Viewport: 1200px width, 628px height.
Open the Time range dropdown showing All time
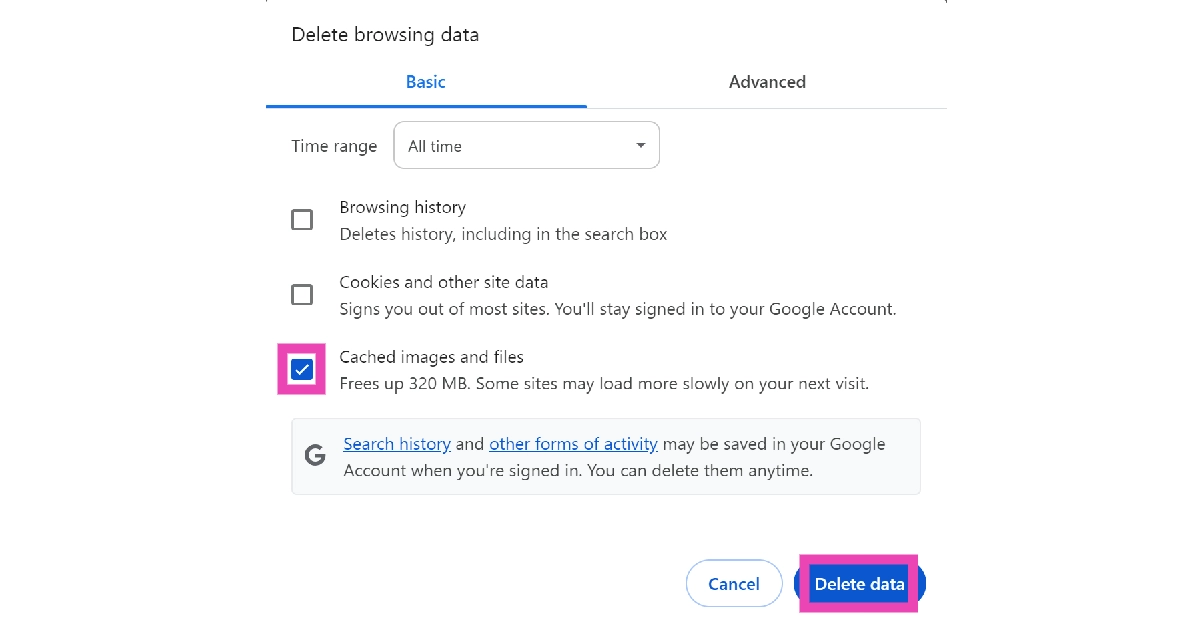click(526, 146)
